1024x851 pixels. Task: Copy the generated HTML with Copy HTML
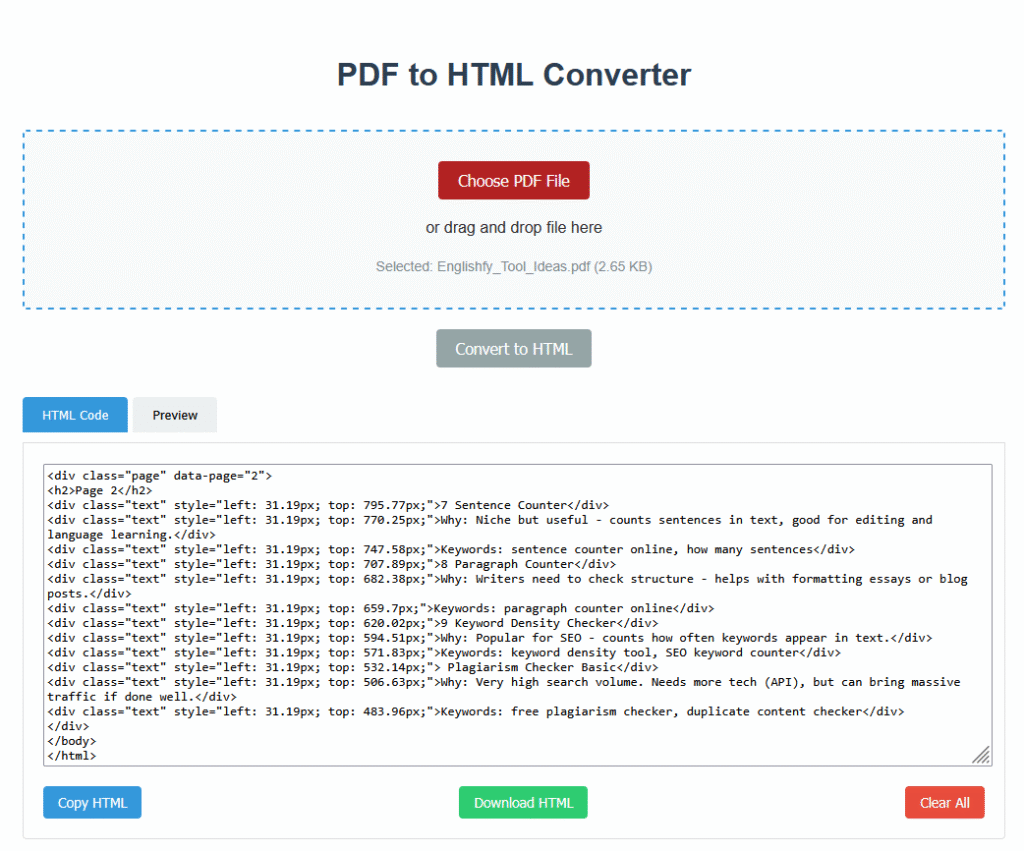click(92, 803)
